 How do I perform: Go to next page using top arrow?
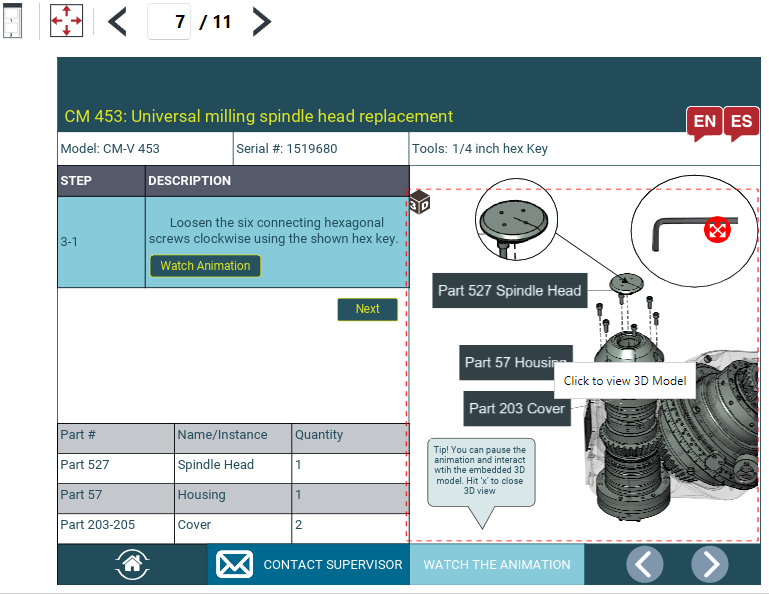261,21
